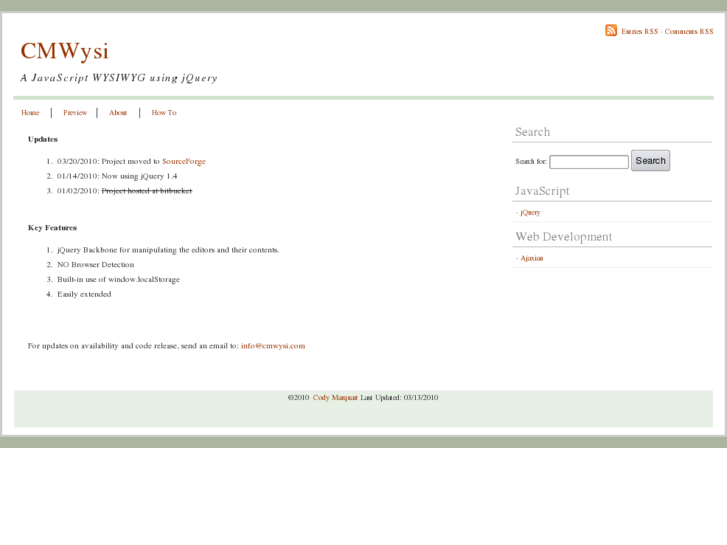This screenshot has width=727, height=545.
Task: Click 'Built-in use of window.localStorage' item
Action: point(118,279)
